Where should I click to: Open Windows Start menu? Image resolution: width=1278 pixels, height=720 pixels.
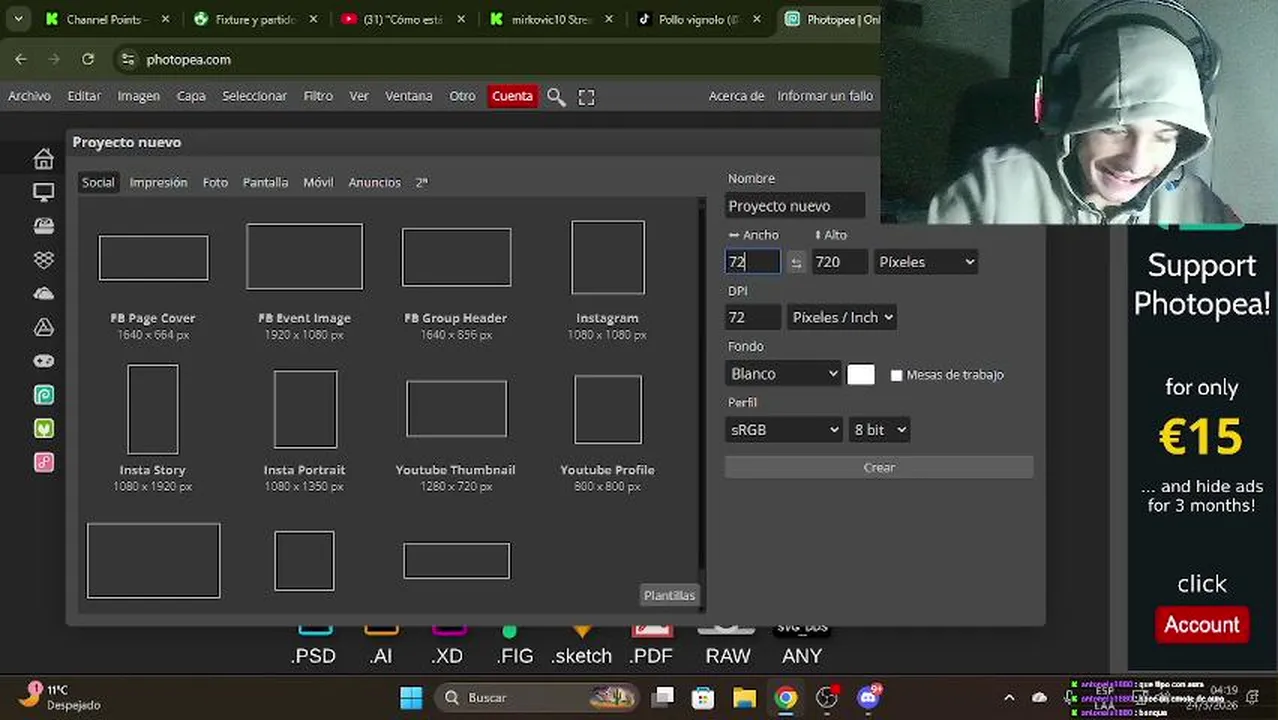click(x=411, y=697)
